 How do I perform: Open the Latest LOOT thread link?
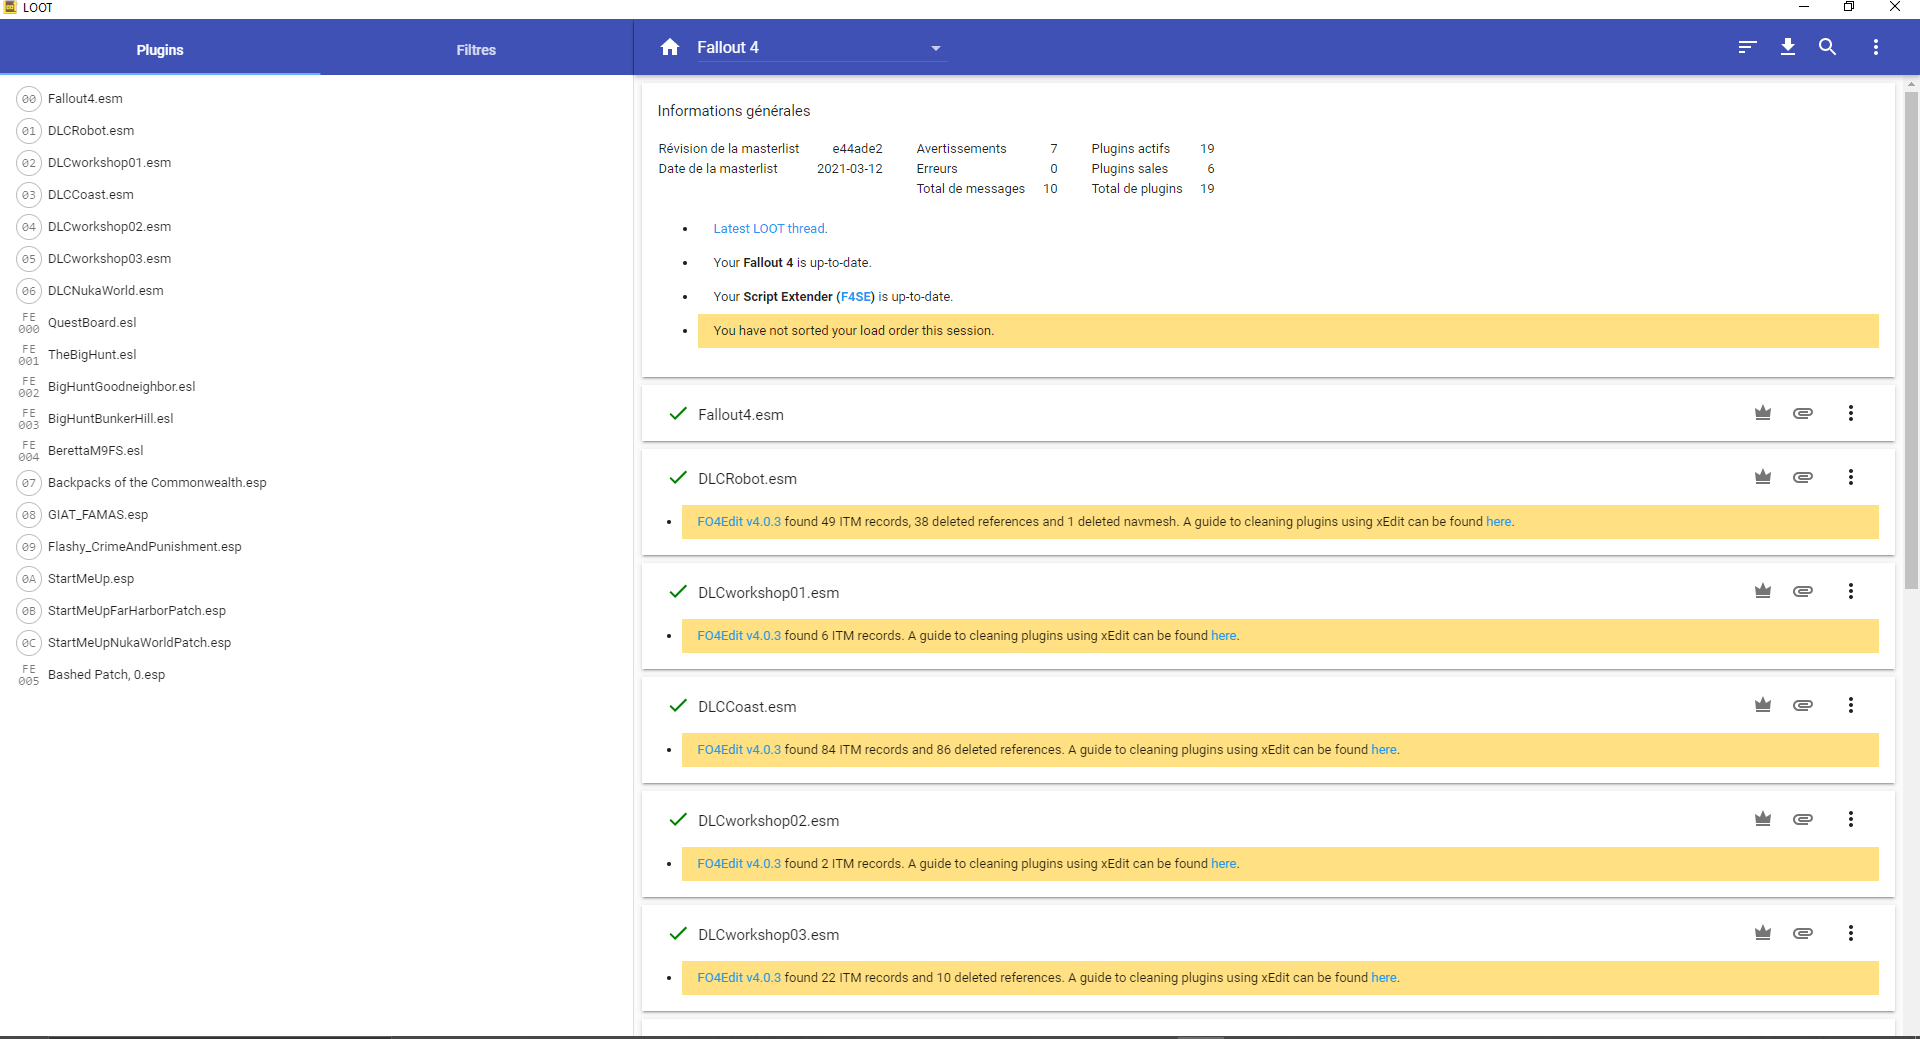(x=770, y=229)
